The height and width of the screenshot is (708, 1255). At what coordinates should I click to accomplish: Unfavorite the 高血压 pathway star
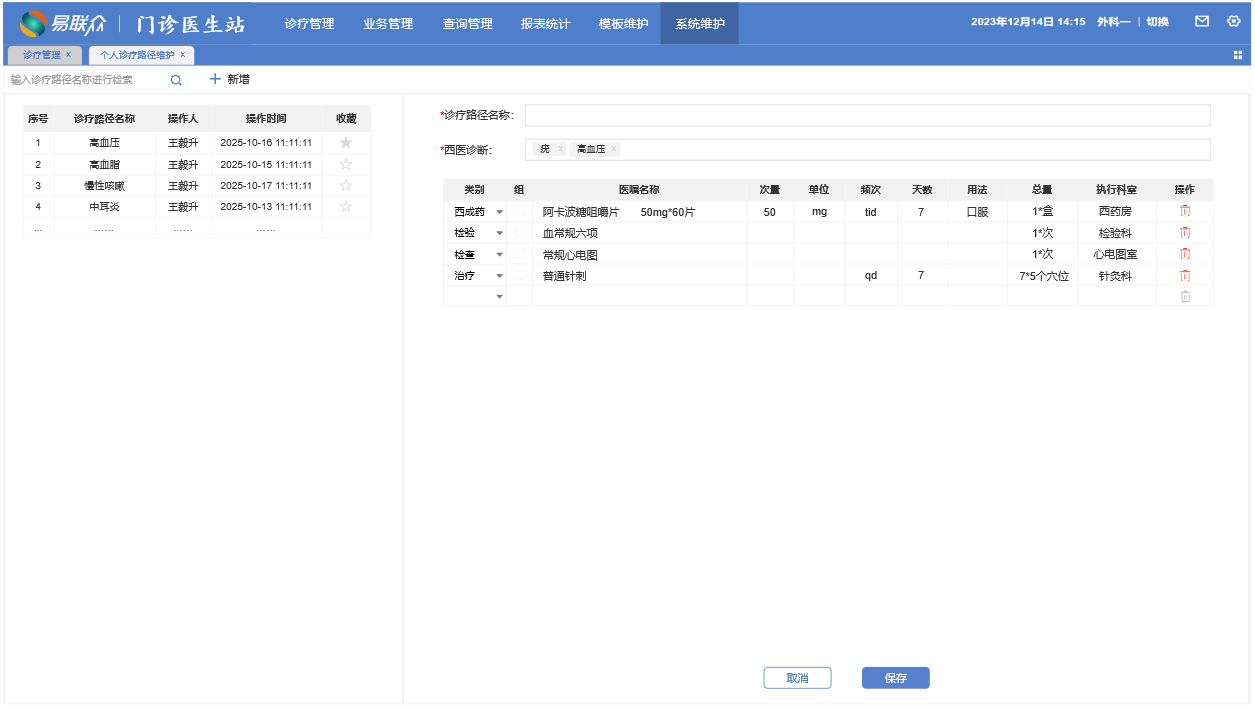tap(346, 143)
